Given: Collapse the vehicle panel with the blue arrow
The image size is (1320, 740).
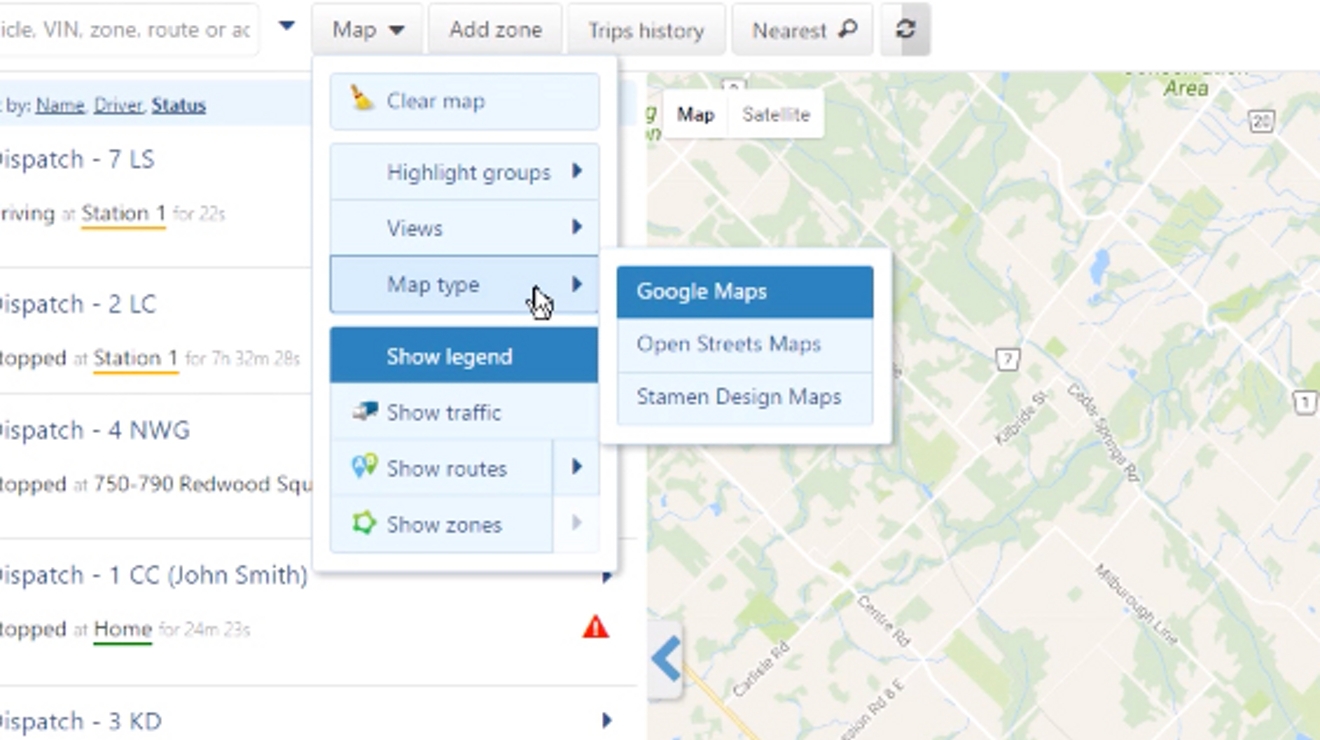Looking at the screenshot, I should click(665, 659).
